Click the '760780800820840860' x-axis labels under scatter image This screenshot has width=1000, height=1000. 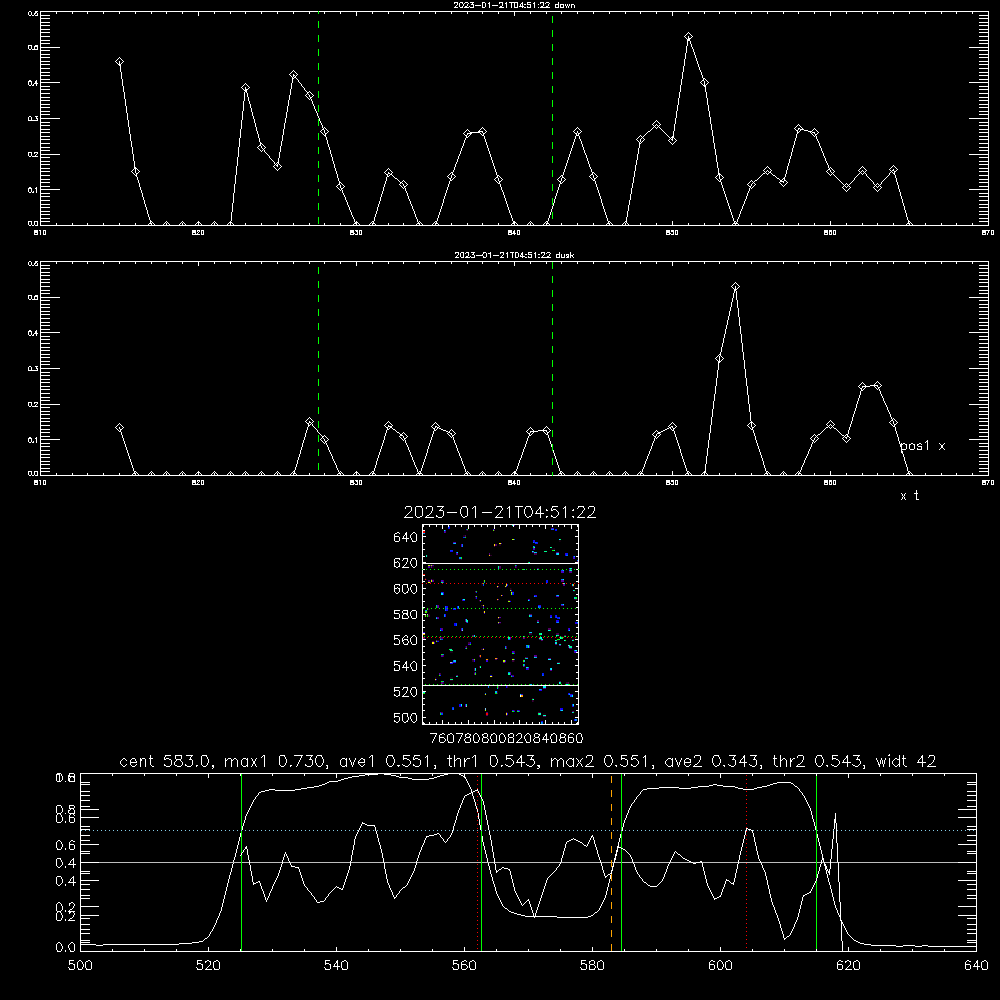pos(506,738)
